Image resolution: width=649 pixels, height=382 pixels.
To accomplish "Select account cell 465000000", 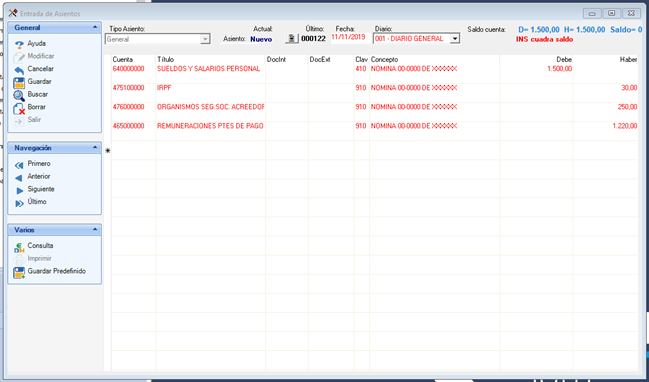I will [x=128, y=126].
